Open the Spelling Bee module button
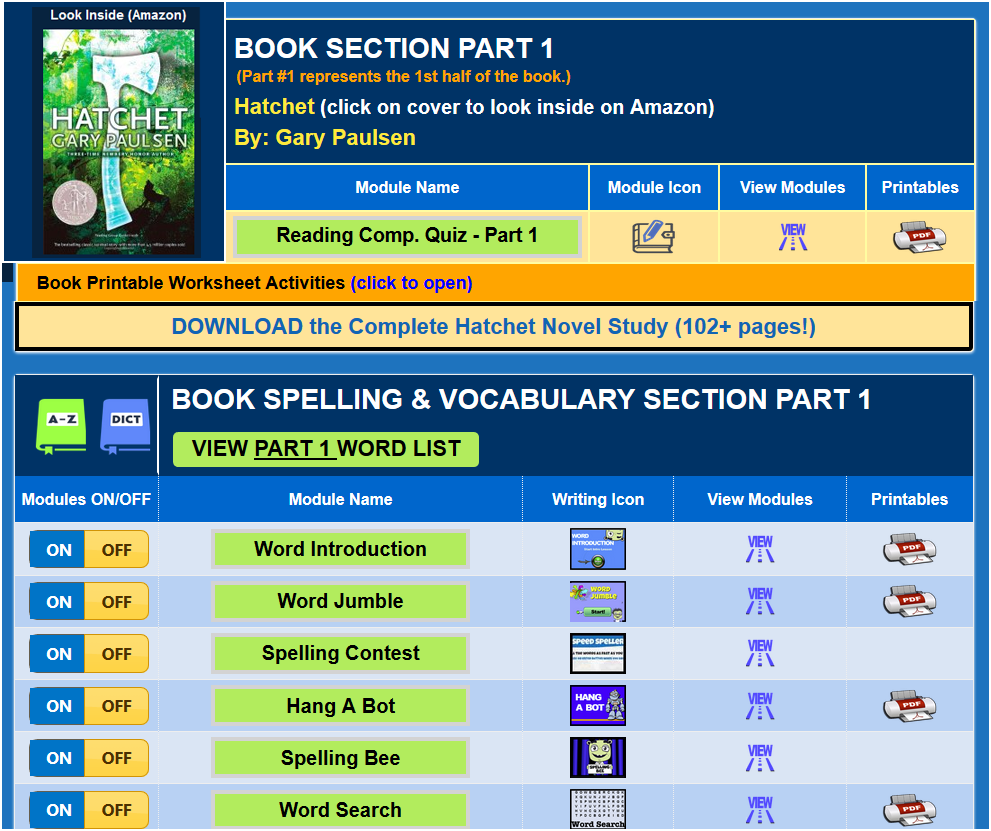The height and width of the screenshot is (831, 991). [340, 757]
